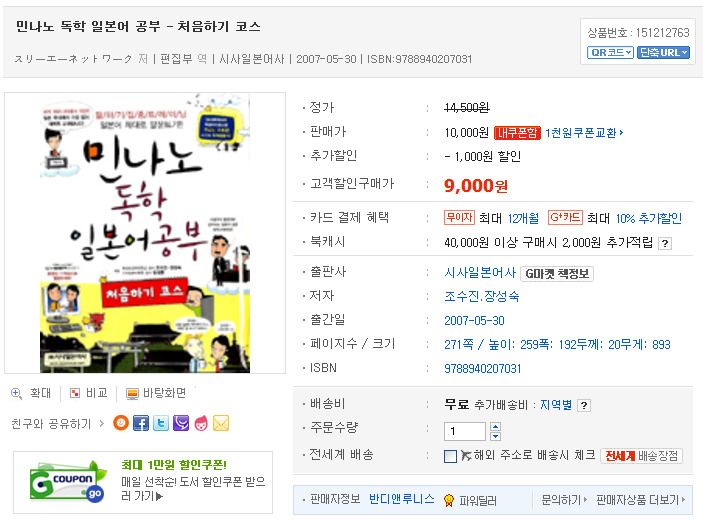Click the 비교 compare icon

(75, 393)
